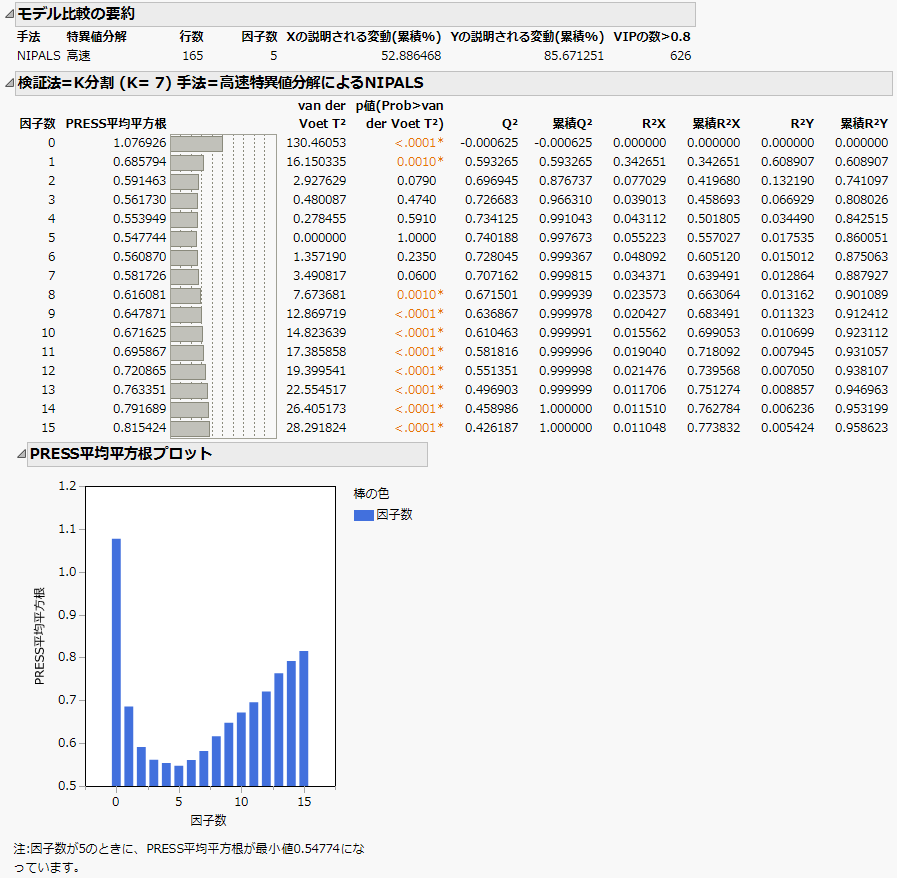The height and width of the screenshot is (878, 897).
Task: Select the shortest chart bar at factor 5
Action: coord(178,775)
